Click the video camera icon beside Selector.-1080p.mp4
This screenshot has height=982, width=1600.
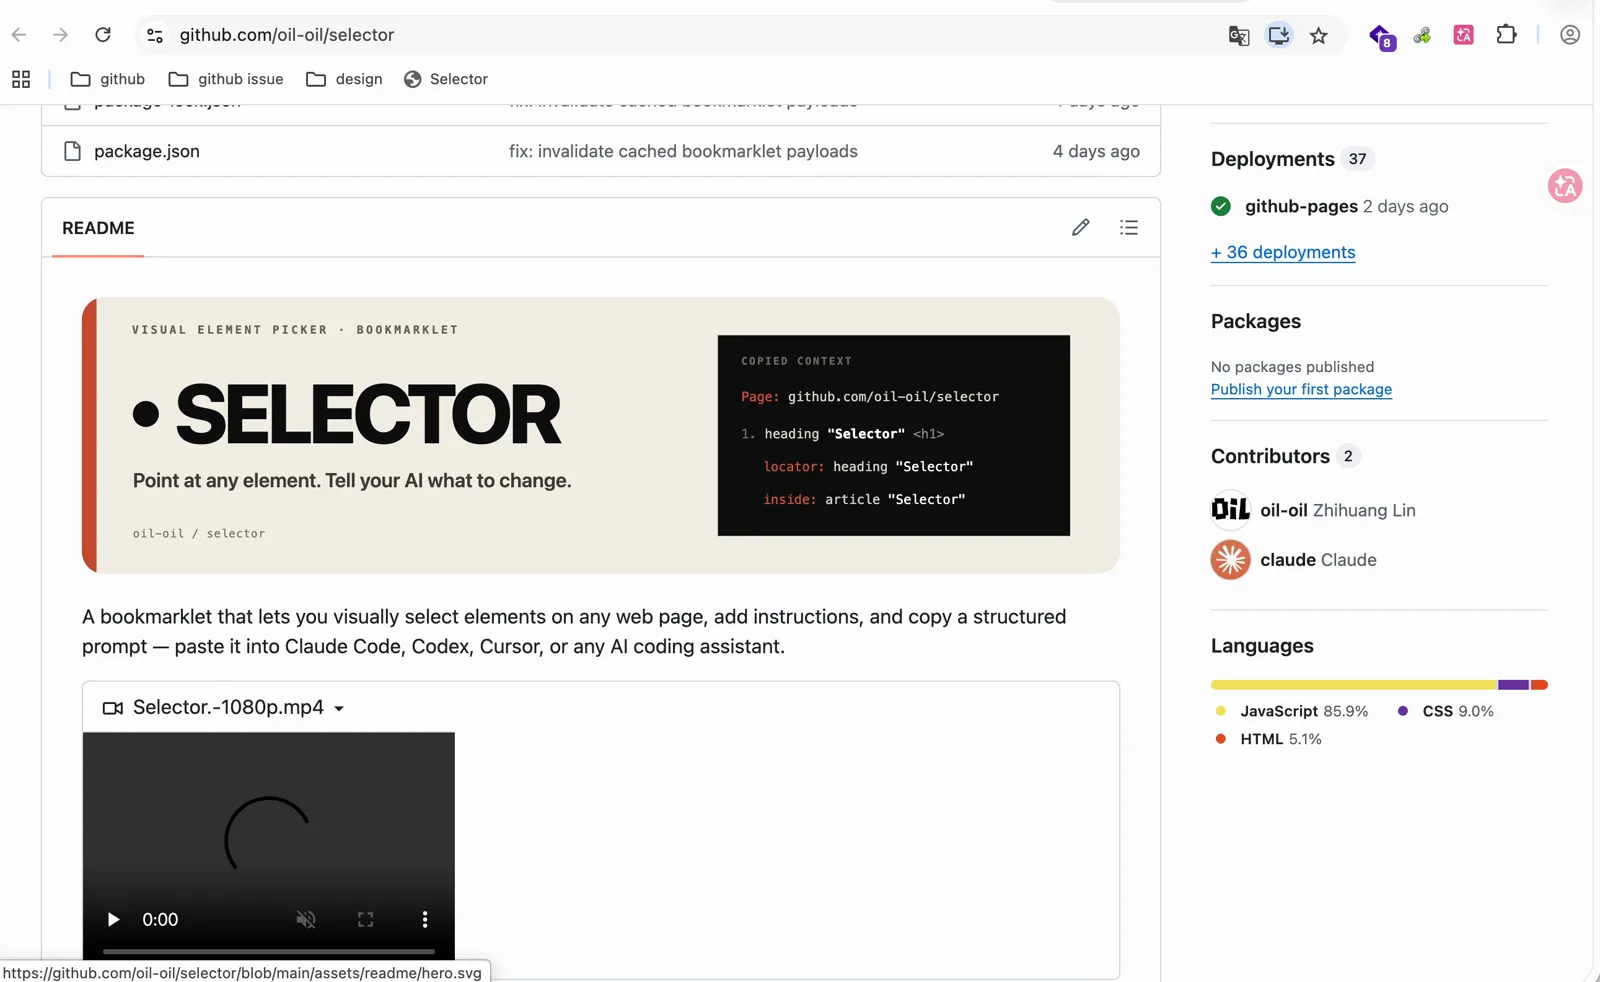pyautogui.click(x=113, y=708)
